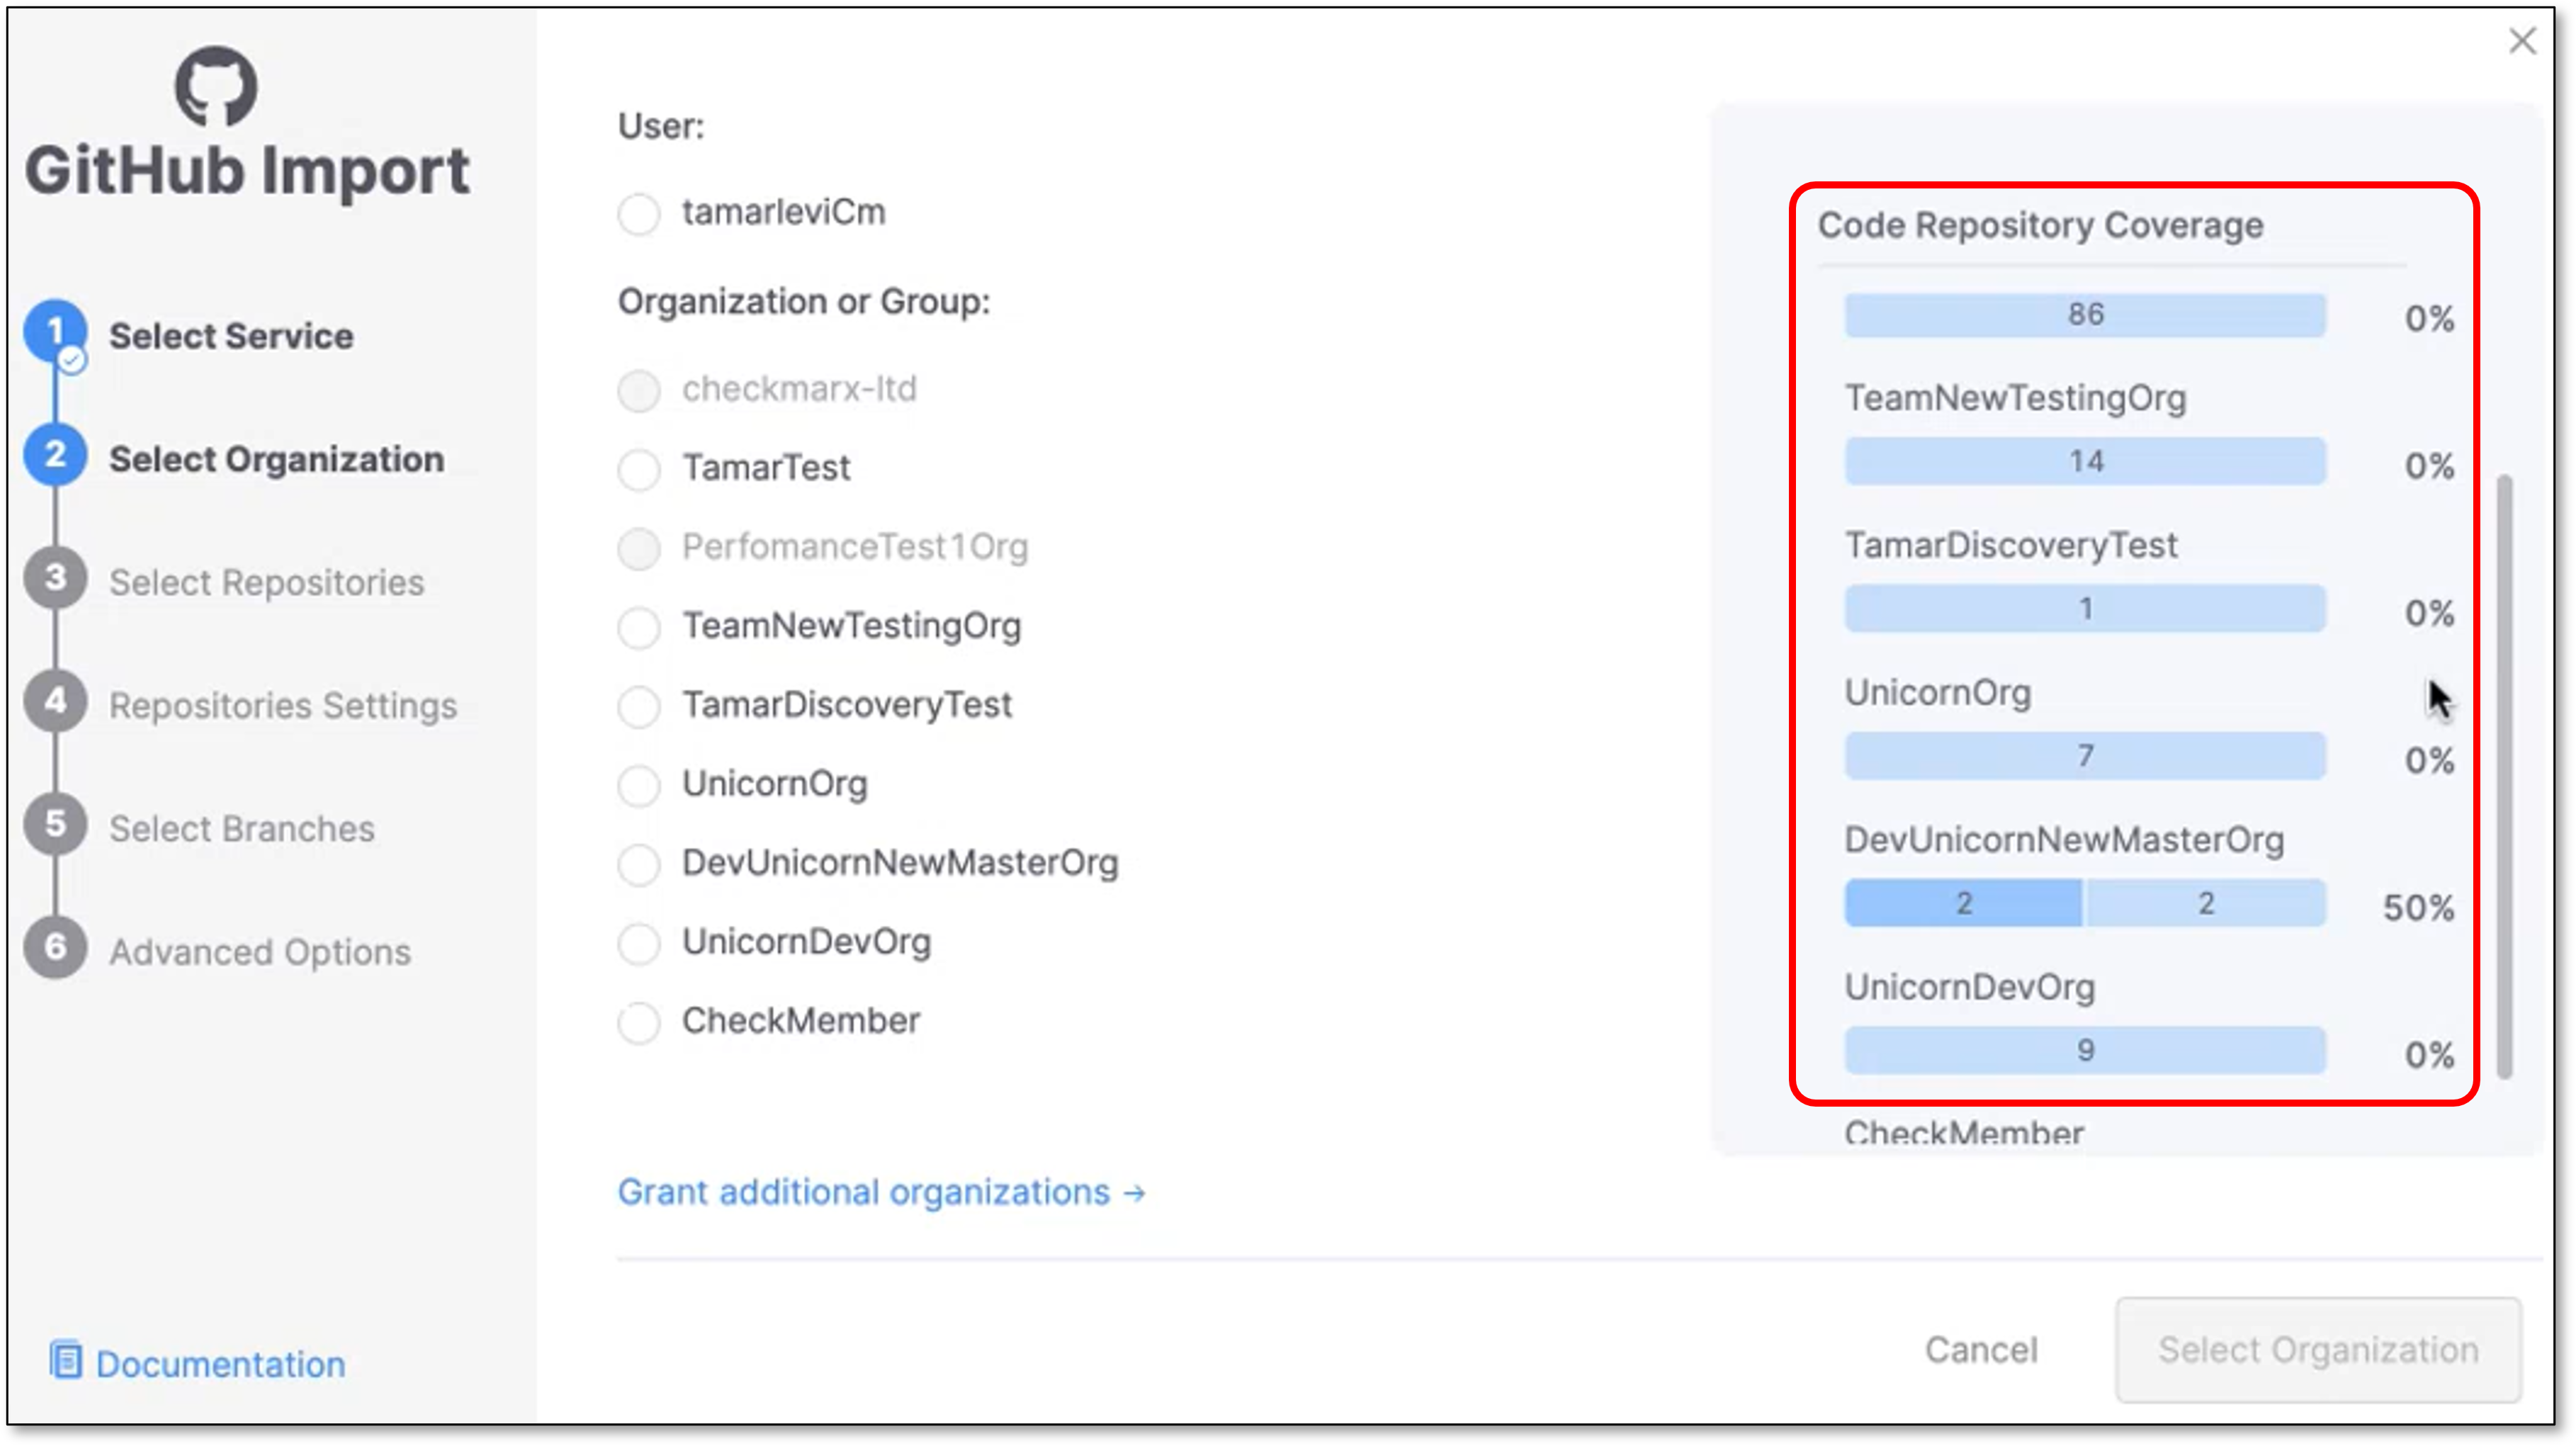Close the GitHub Import dialog
Image resolution: width=2576 pixels, height=1446 pixels.
coord(2523,41)
